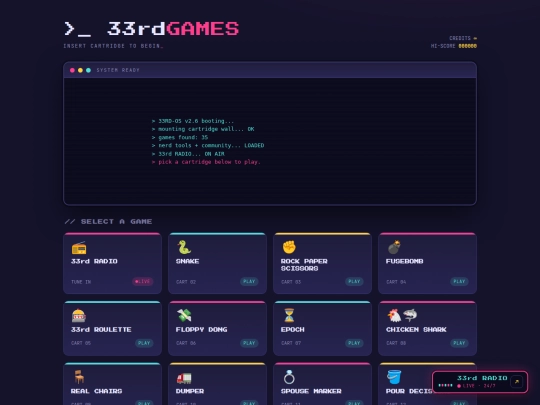Click the Snake game snake icon
This screenshot has height=405, width=540.
[184, 247]
